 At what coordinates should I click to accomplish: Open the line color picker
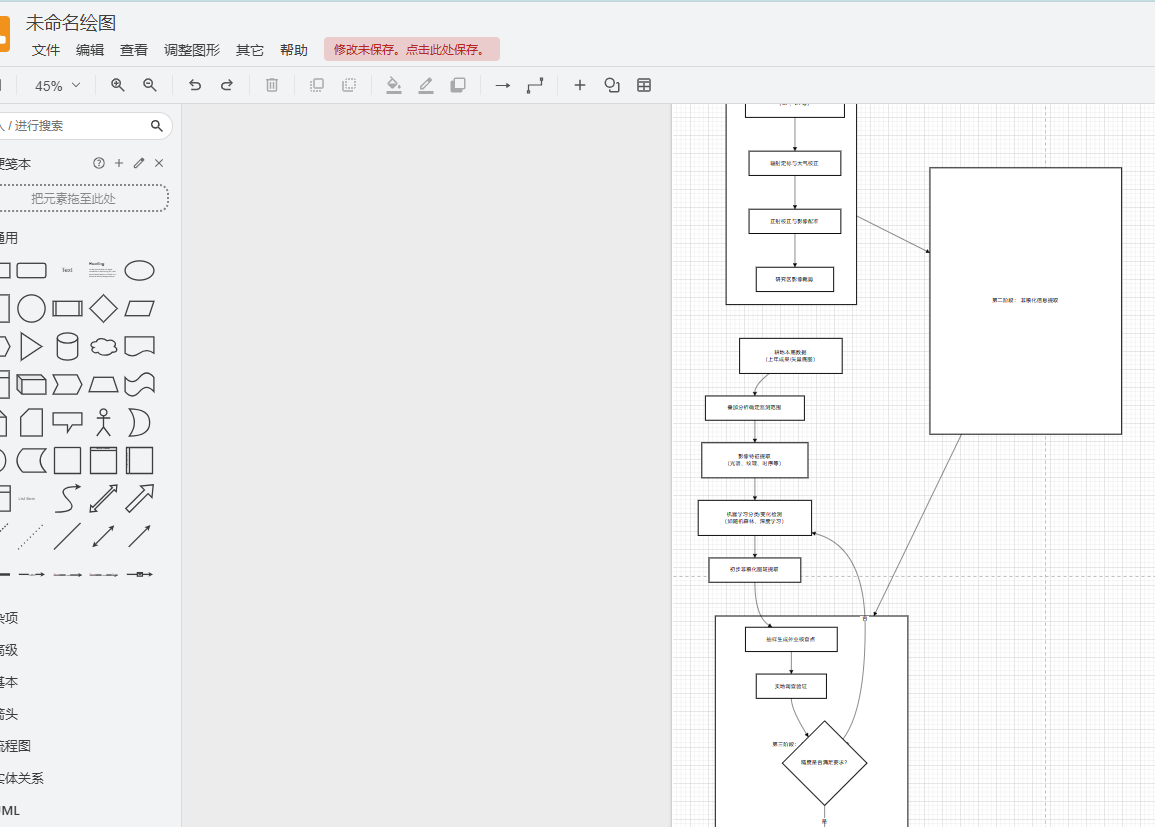pos(426,85)
